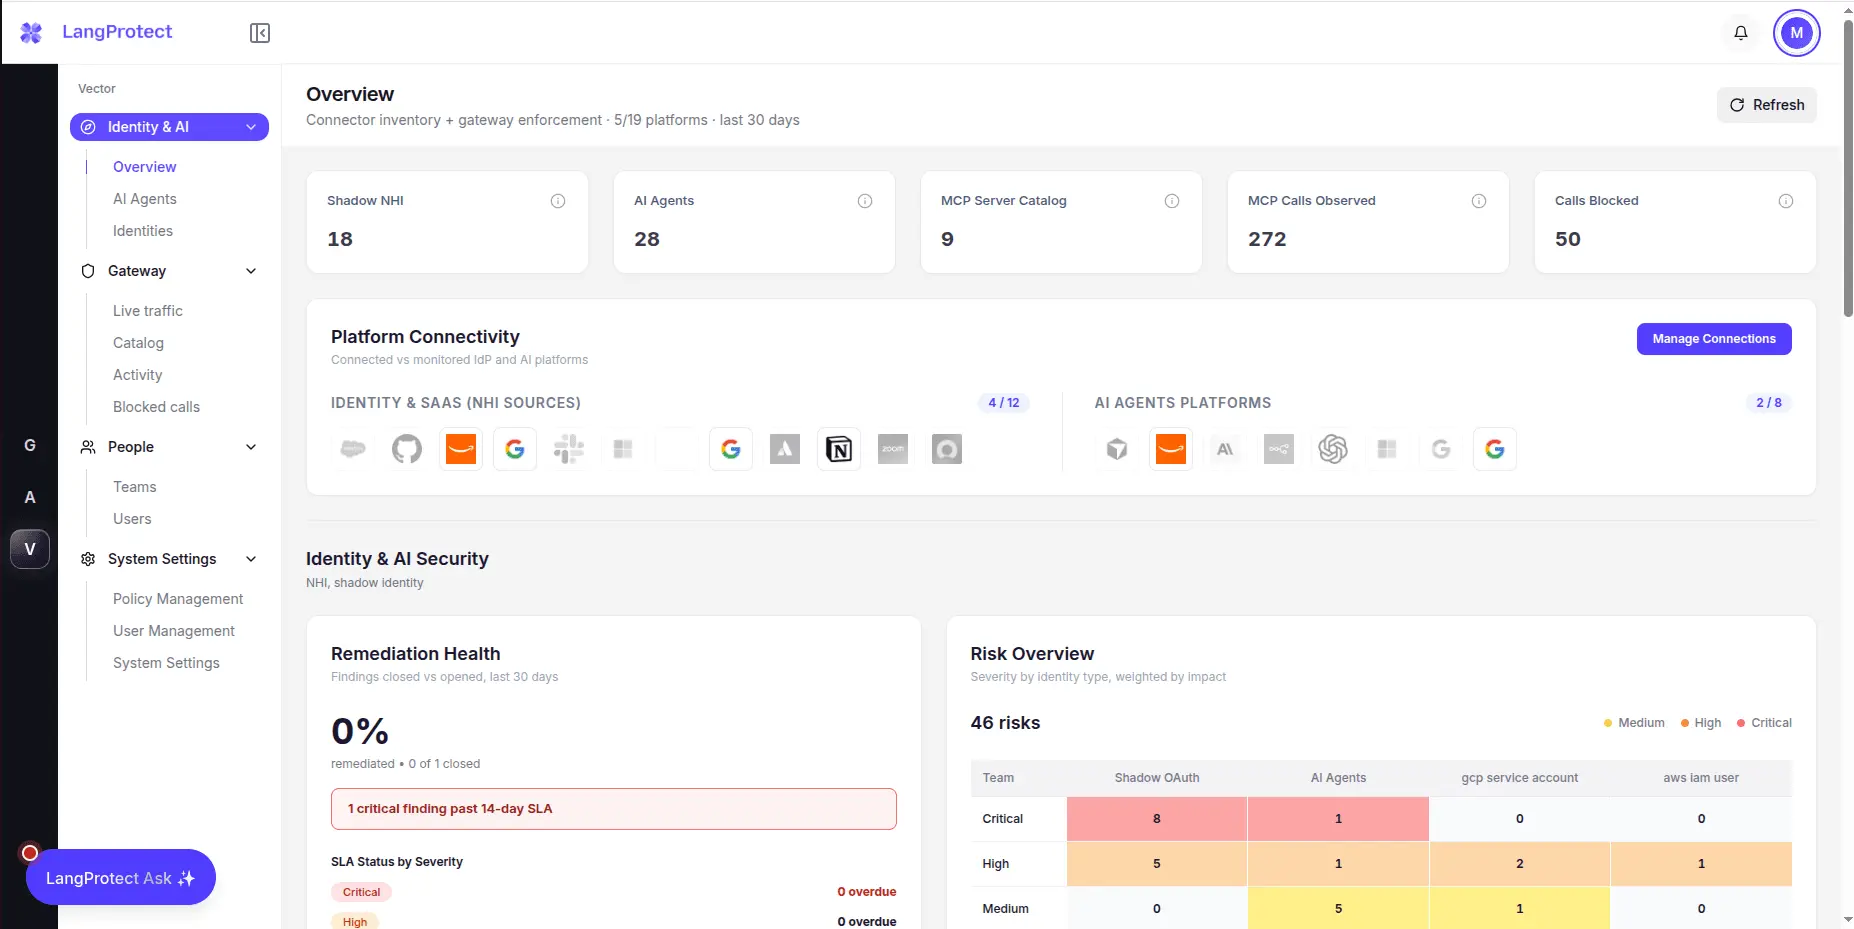Select the Notion connector icon
The image size is (1854, 929).
pos(839,449)
